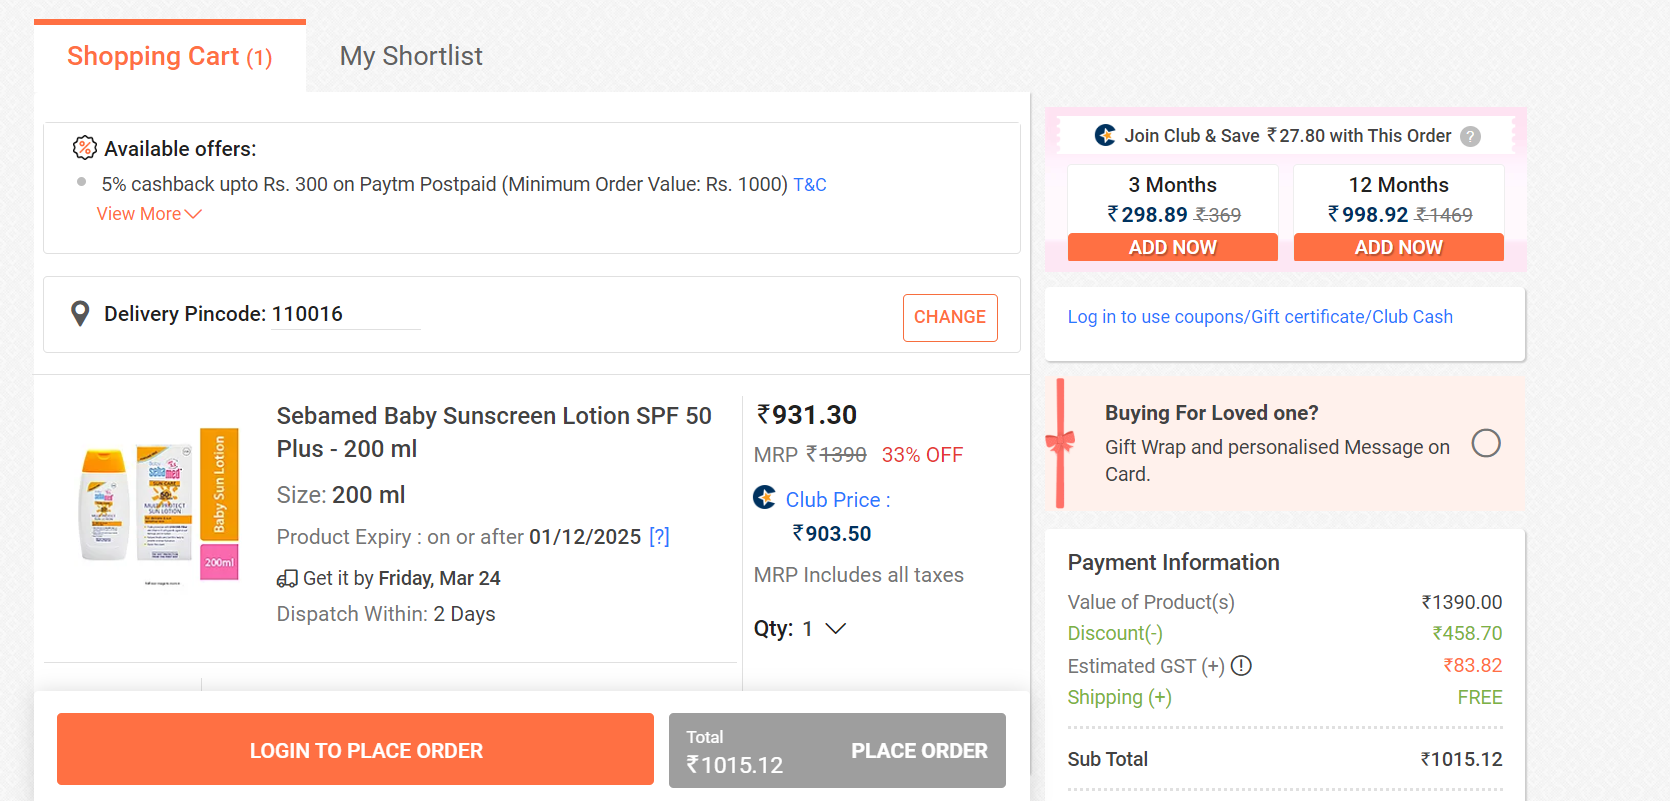Image resolution: width=1670 pixels, height=801 pixels.
Task: Add 12 Months club membership
Action: [x=1398, y=247]
